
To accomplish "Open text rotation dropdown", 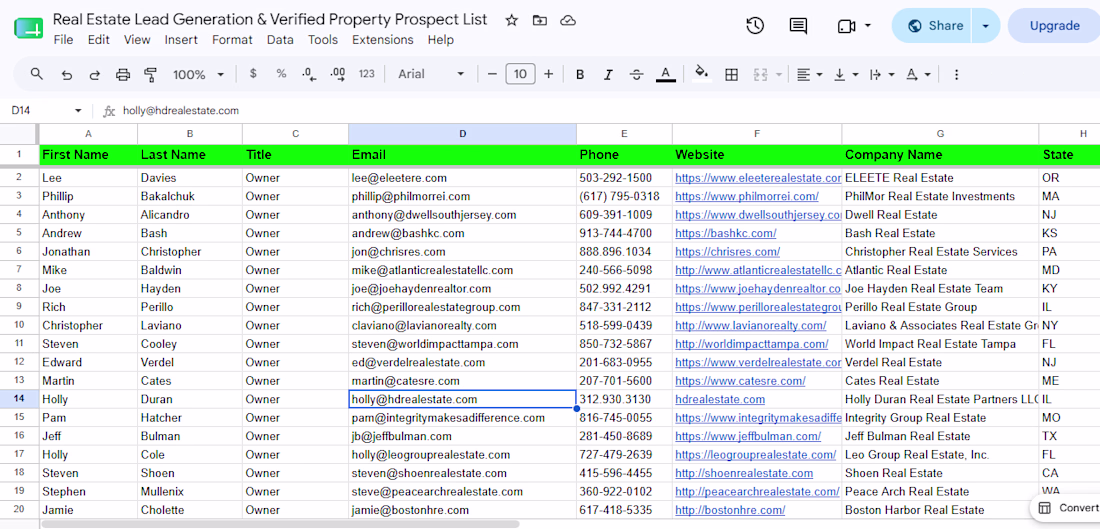I will coord(918,74).
